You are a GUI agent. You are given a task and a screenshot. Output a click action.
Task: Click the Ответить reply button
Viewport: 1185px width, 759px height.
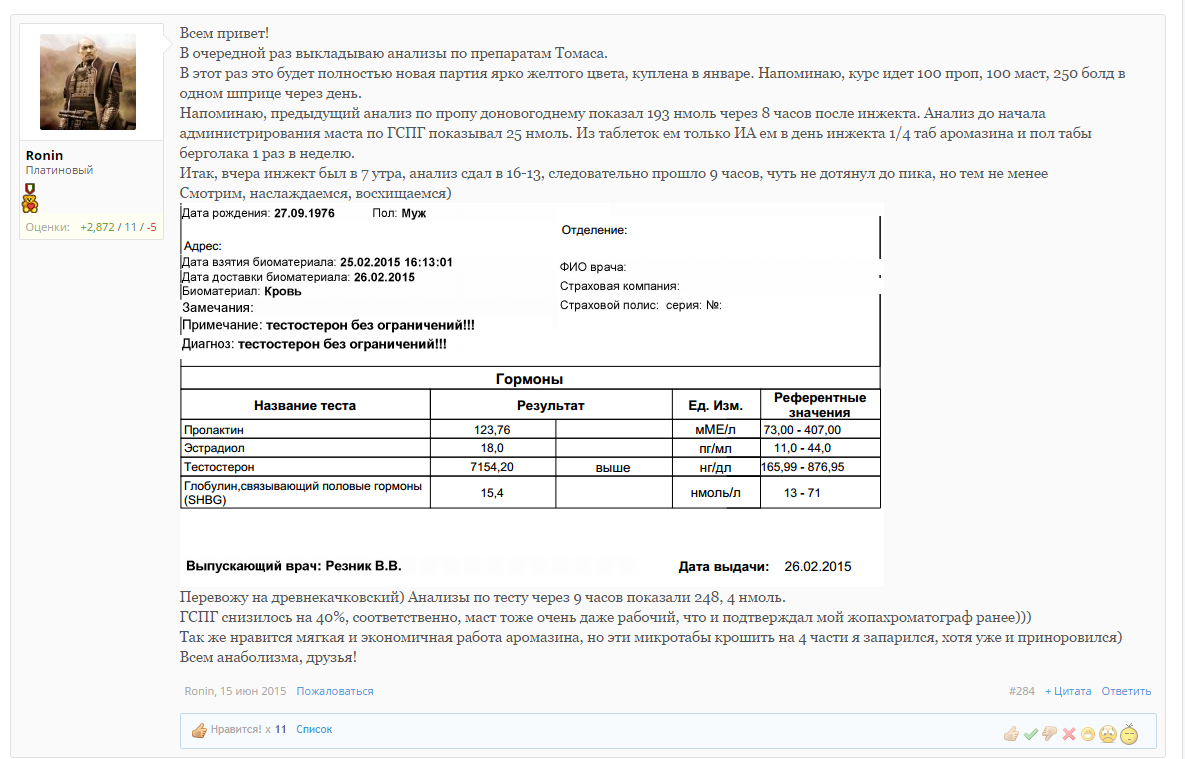click(x=1126, y=691)
